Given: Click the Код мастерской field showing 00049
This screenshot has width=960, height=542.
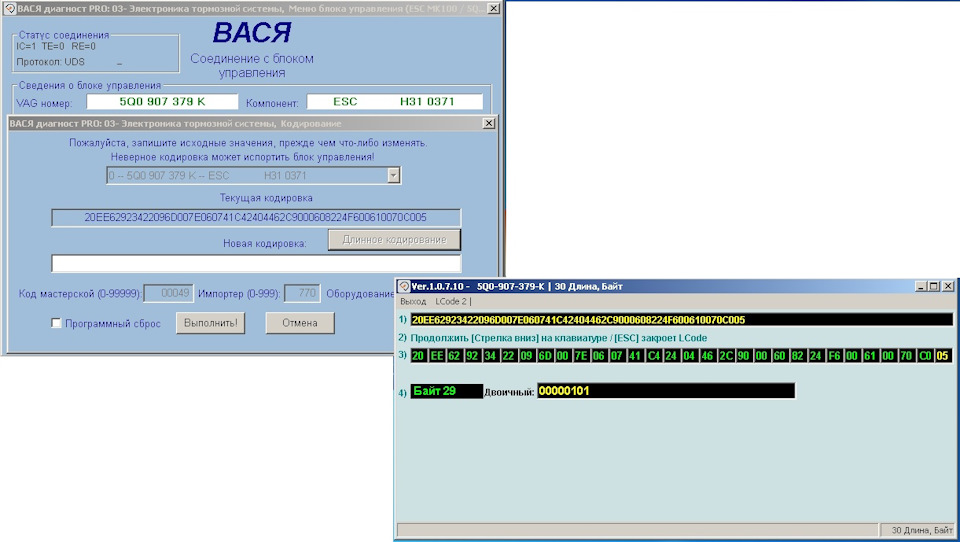Looking at the screenshot, I should coord(168,293).
